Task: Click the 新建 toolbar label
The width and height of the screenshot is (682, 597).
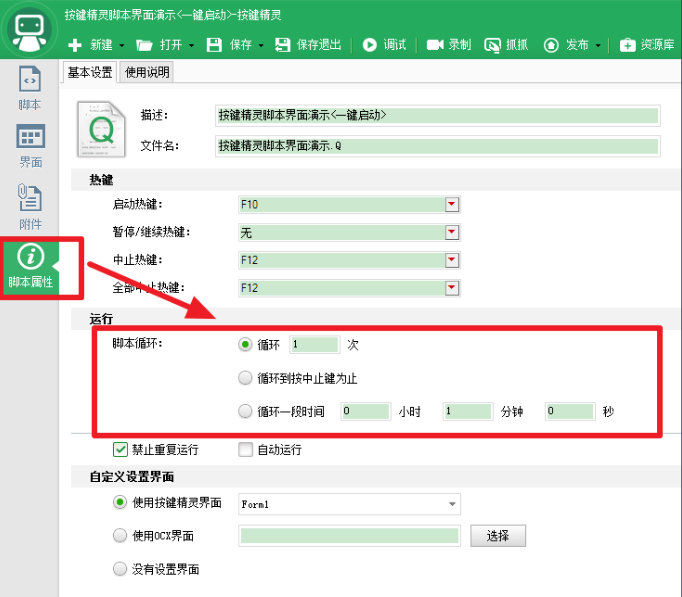Action: pos(101,45)
